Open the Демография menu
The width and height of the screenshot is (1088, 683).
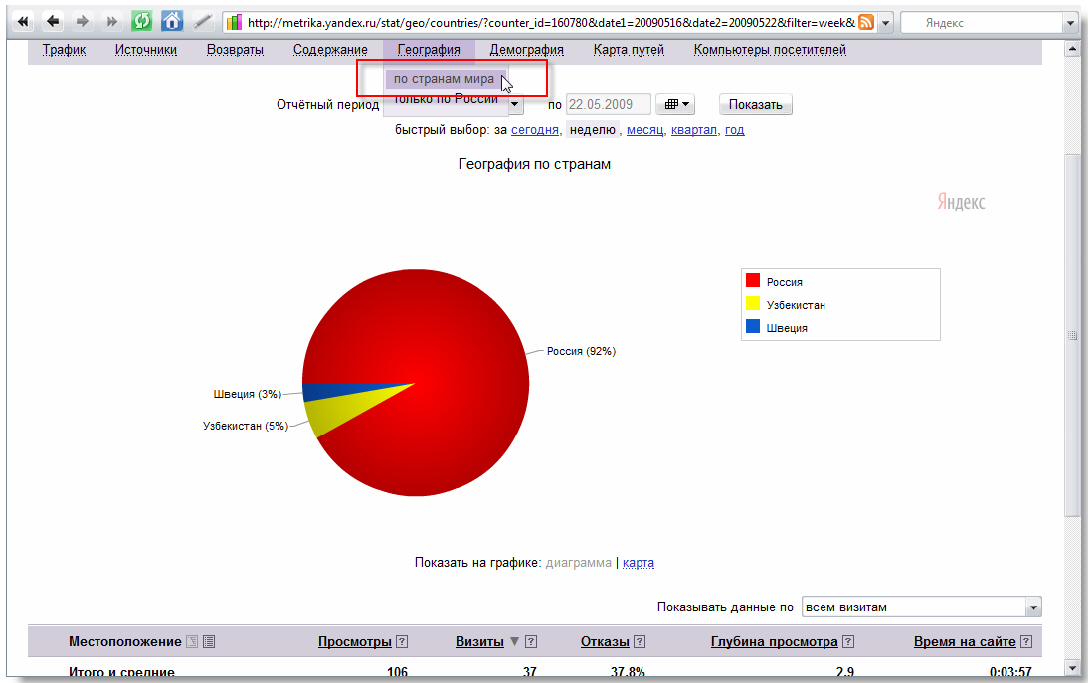527,50
